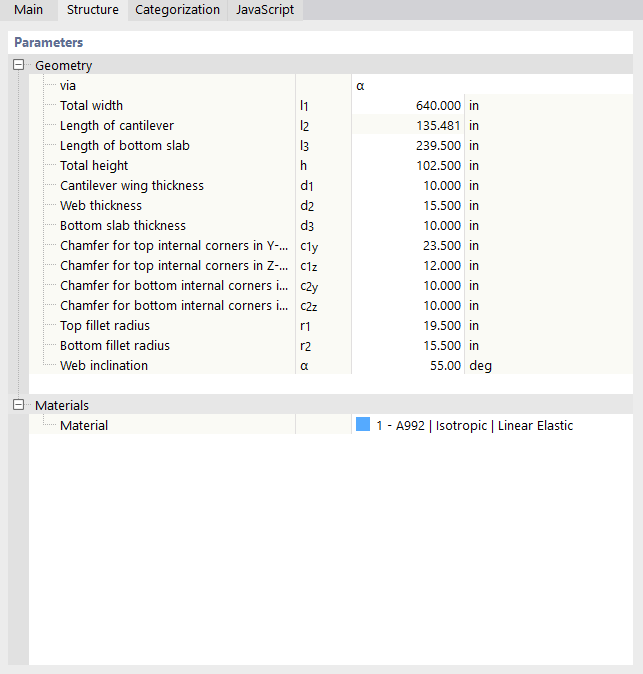The width and height of the screenshot is (643, 674).
Task: Open the Structure tab
Action: point(93,10)
